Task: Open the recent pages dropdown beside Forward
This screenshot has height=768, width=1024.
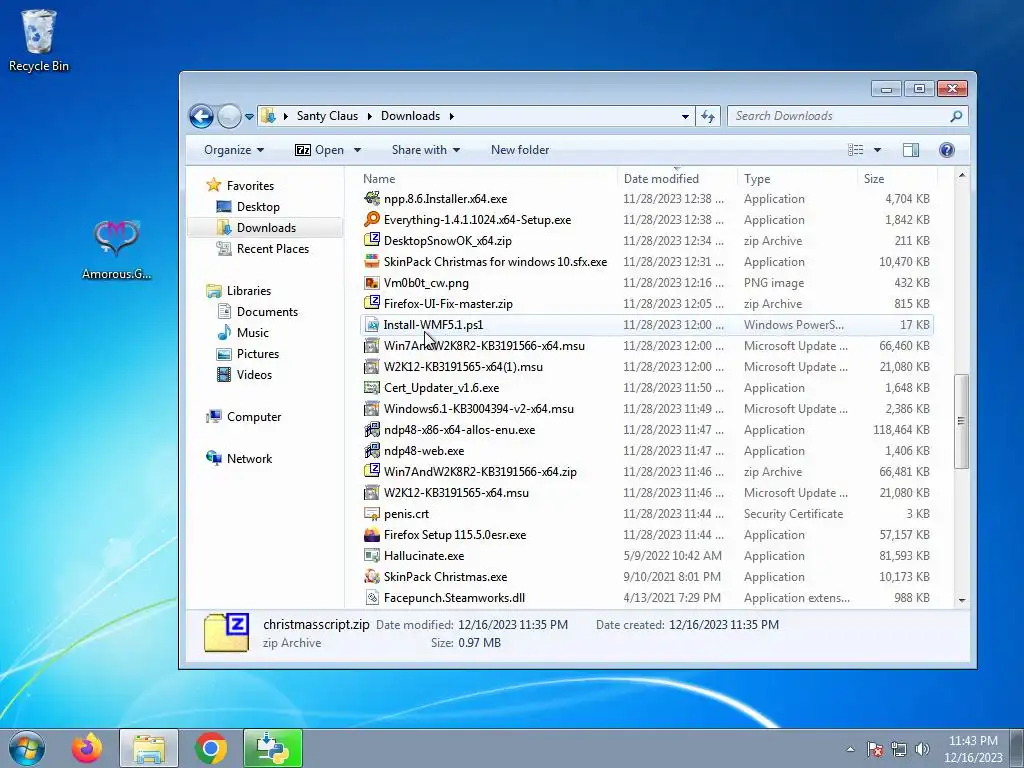Action: tap(249, 117)
